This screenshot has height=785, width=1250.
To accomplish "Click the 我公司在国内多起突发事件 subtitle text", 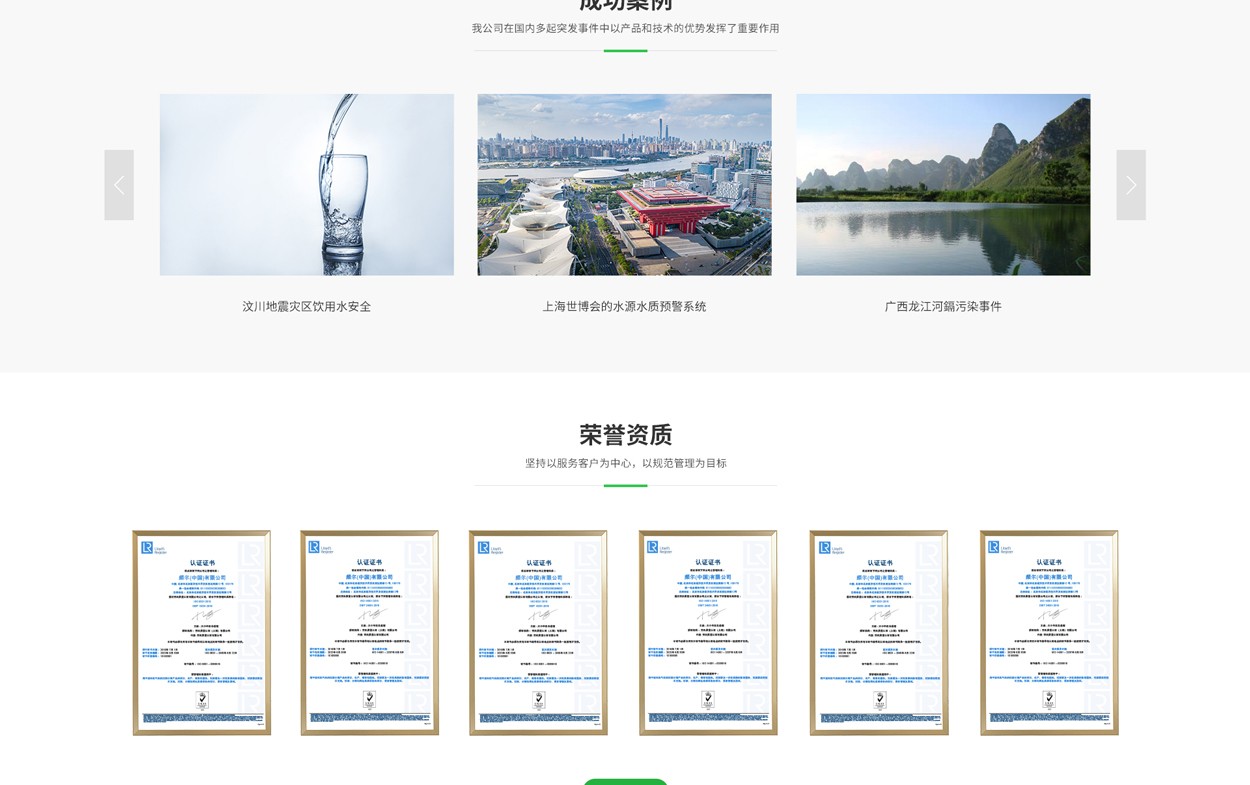I will tap(625, 29).
